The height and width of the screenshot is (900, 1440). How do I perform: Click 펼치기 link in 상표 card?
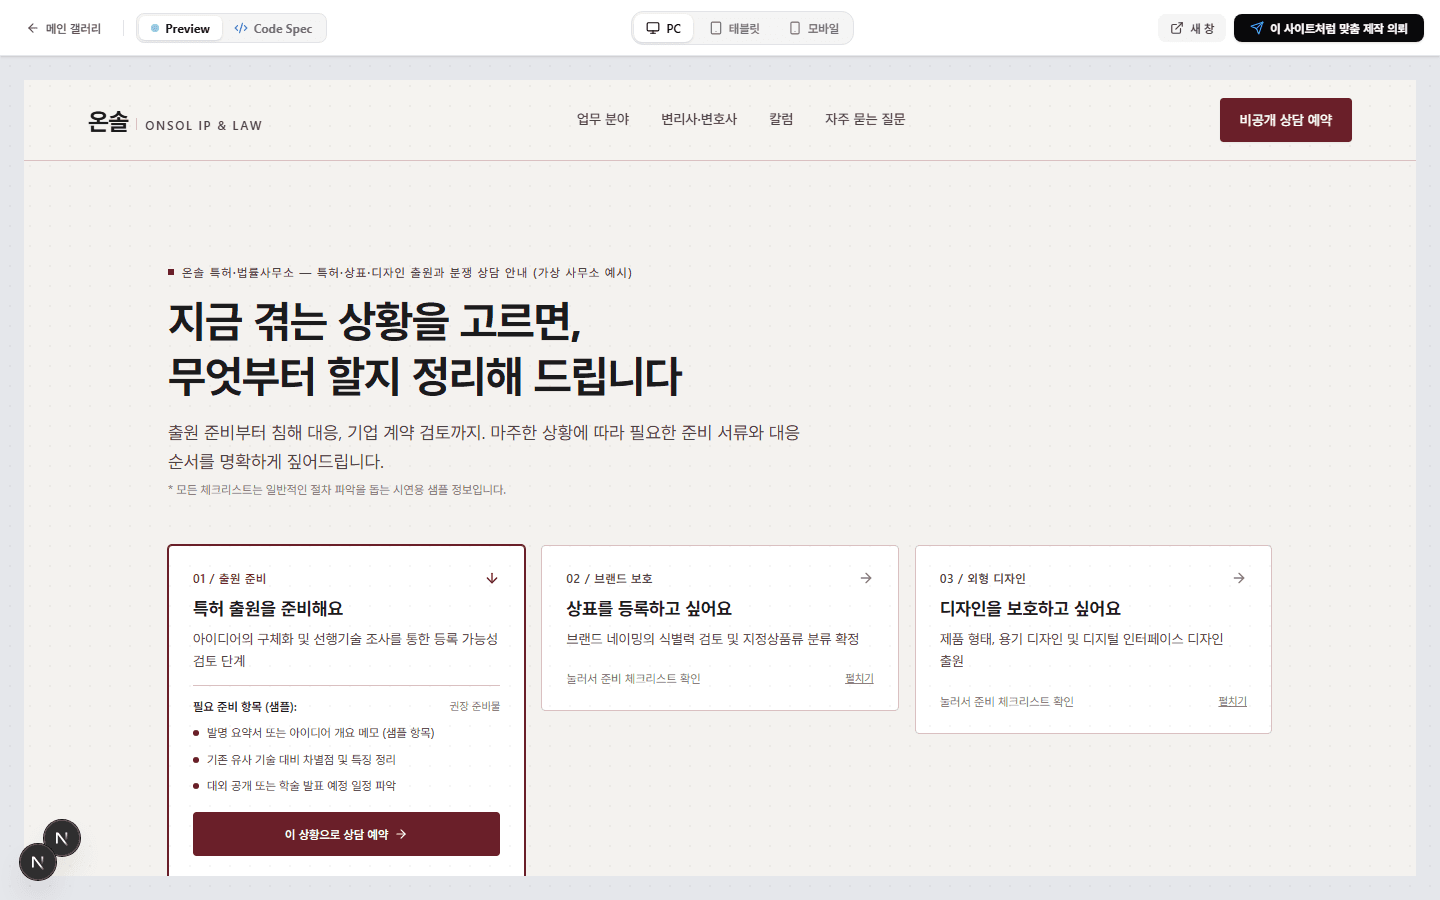[x=859, y=678]
